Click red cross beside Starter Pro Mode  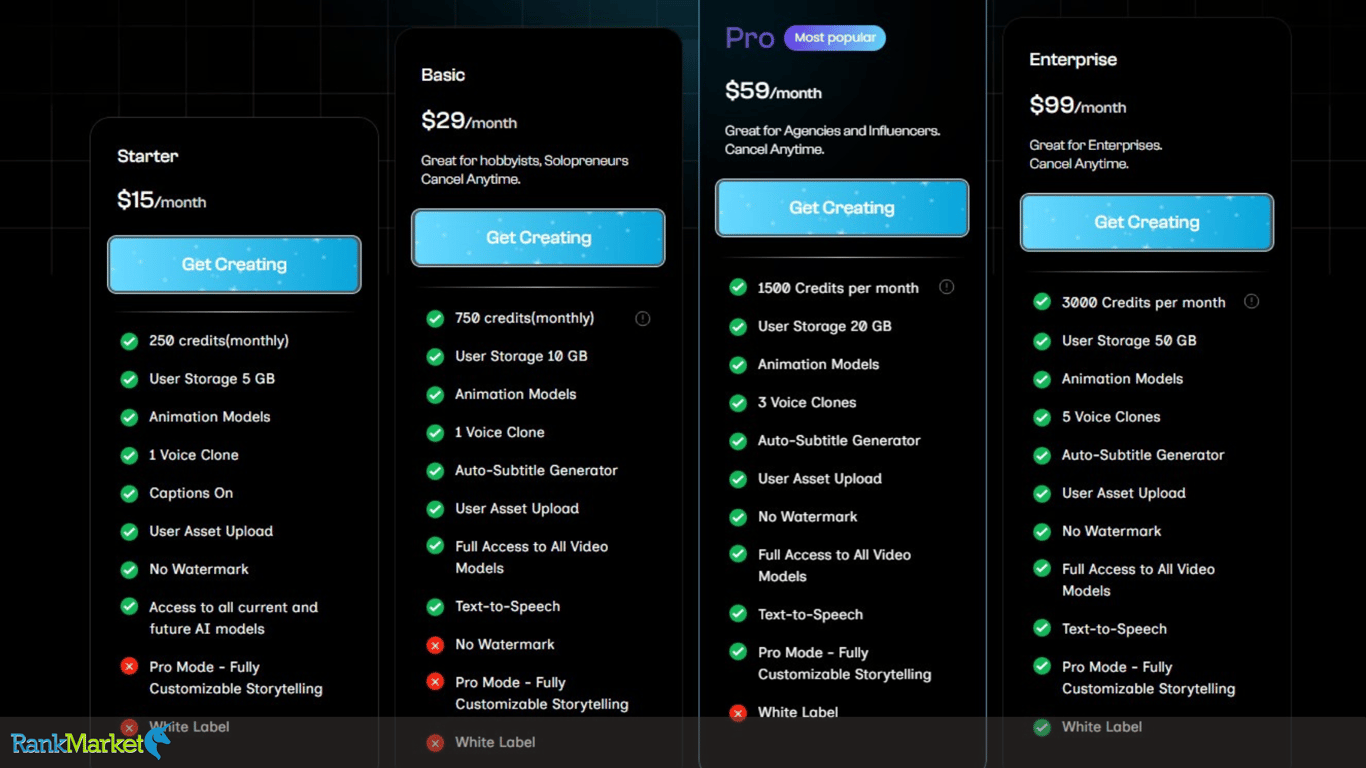[x=129, y=666]
